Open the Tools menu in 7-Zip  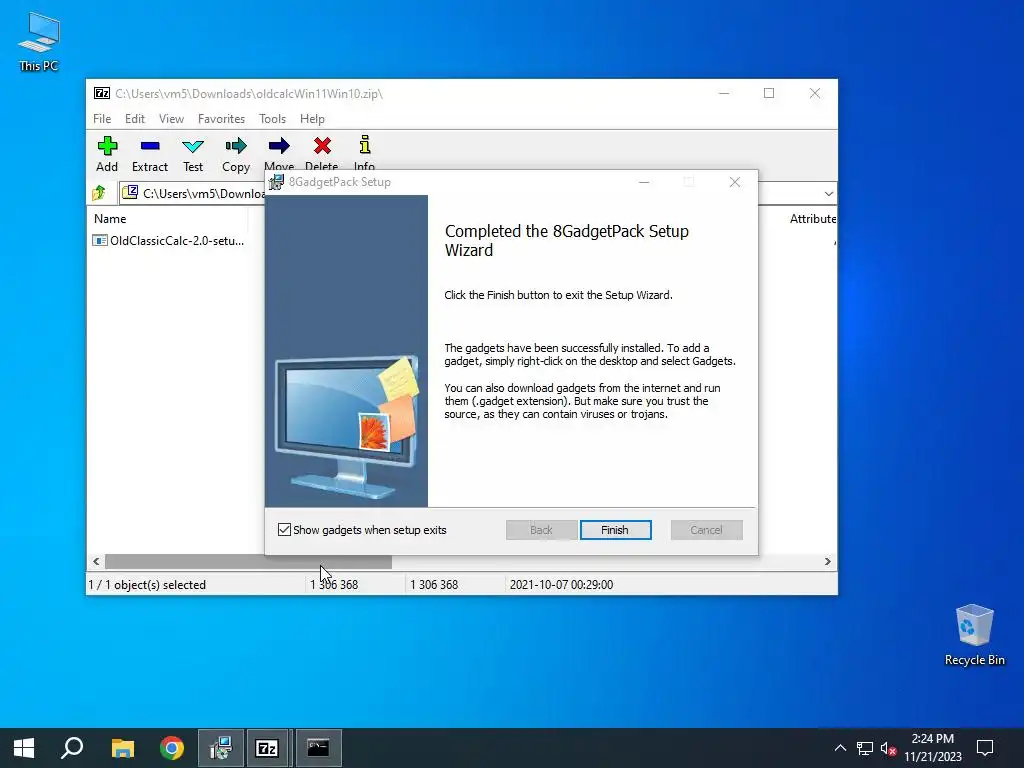[x=272, y=119]
